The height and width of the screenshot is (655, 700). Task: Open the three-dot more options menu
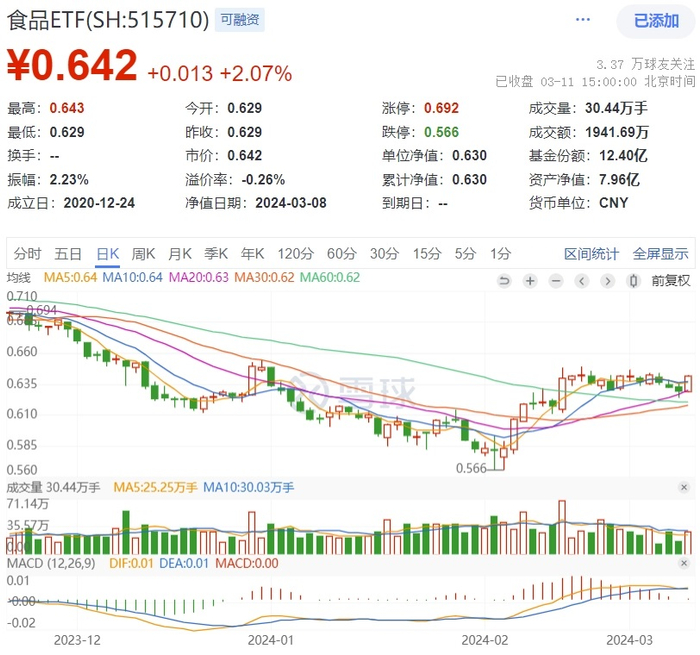583,20
